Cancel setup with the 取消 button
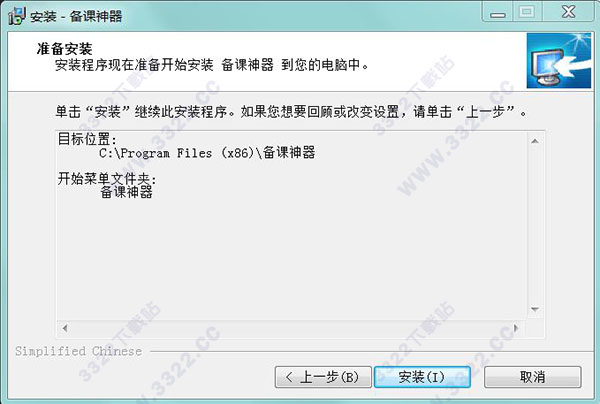The image size is (600, 404). coord(532,377)
